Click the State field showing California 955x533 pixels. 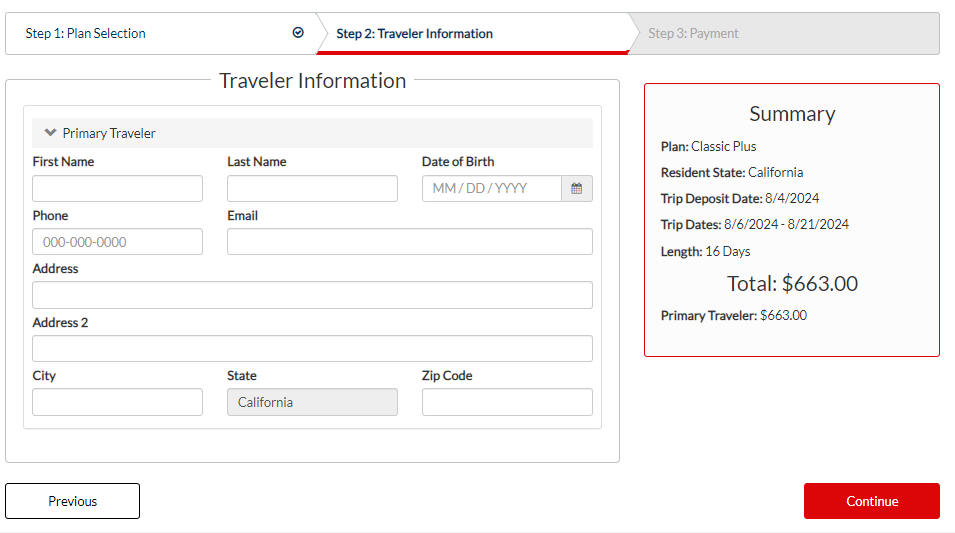[312, 402]
